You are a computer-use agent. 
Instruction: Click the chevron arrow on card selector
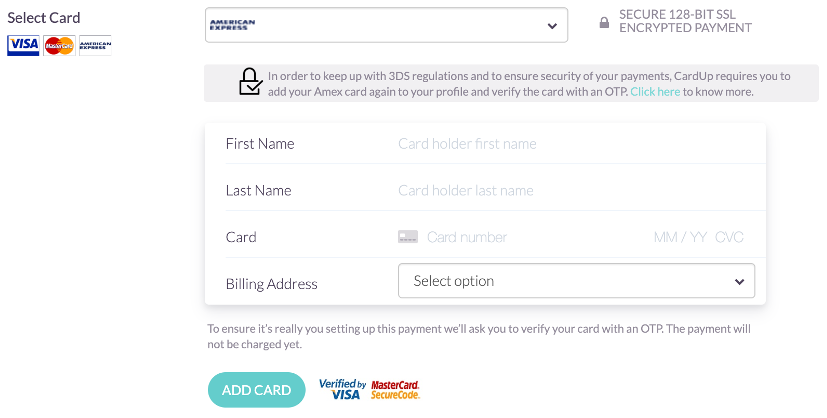(x=552, y=26)
